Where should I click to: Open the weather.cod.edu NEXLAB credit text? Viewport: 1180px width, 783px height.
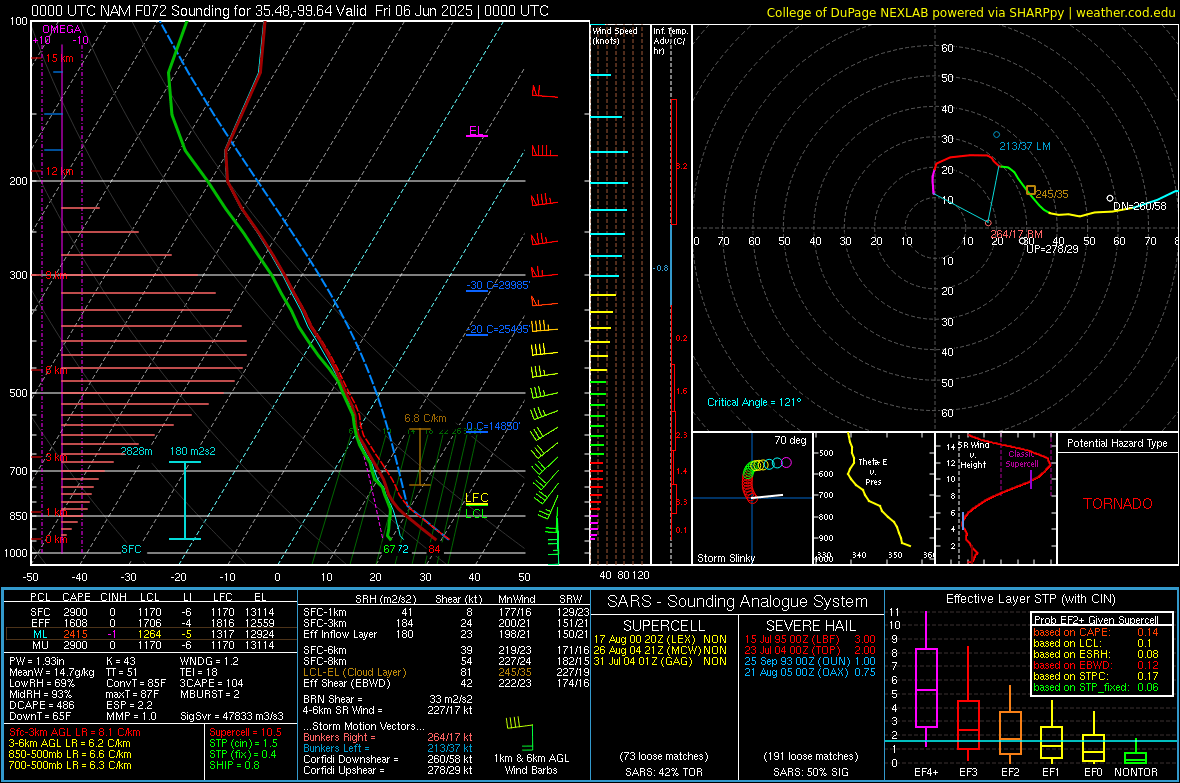click(x=970, y=12)
